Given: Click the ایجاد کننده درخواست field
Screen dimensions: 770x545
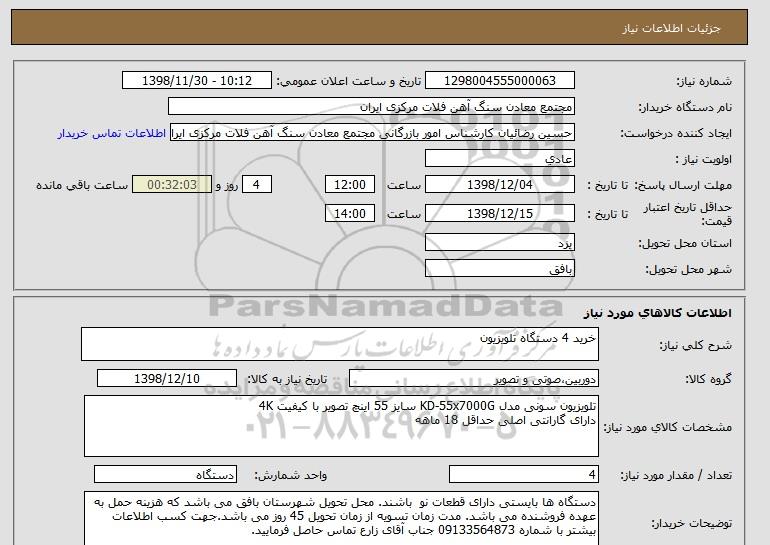Looking at the screenshot, I should (x=372, y=133).
